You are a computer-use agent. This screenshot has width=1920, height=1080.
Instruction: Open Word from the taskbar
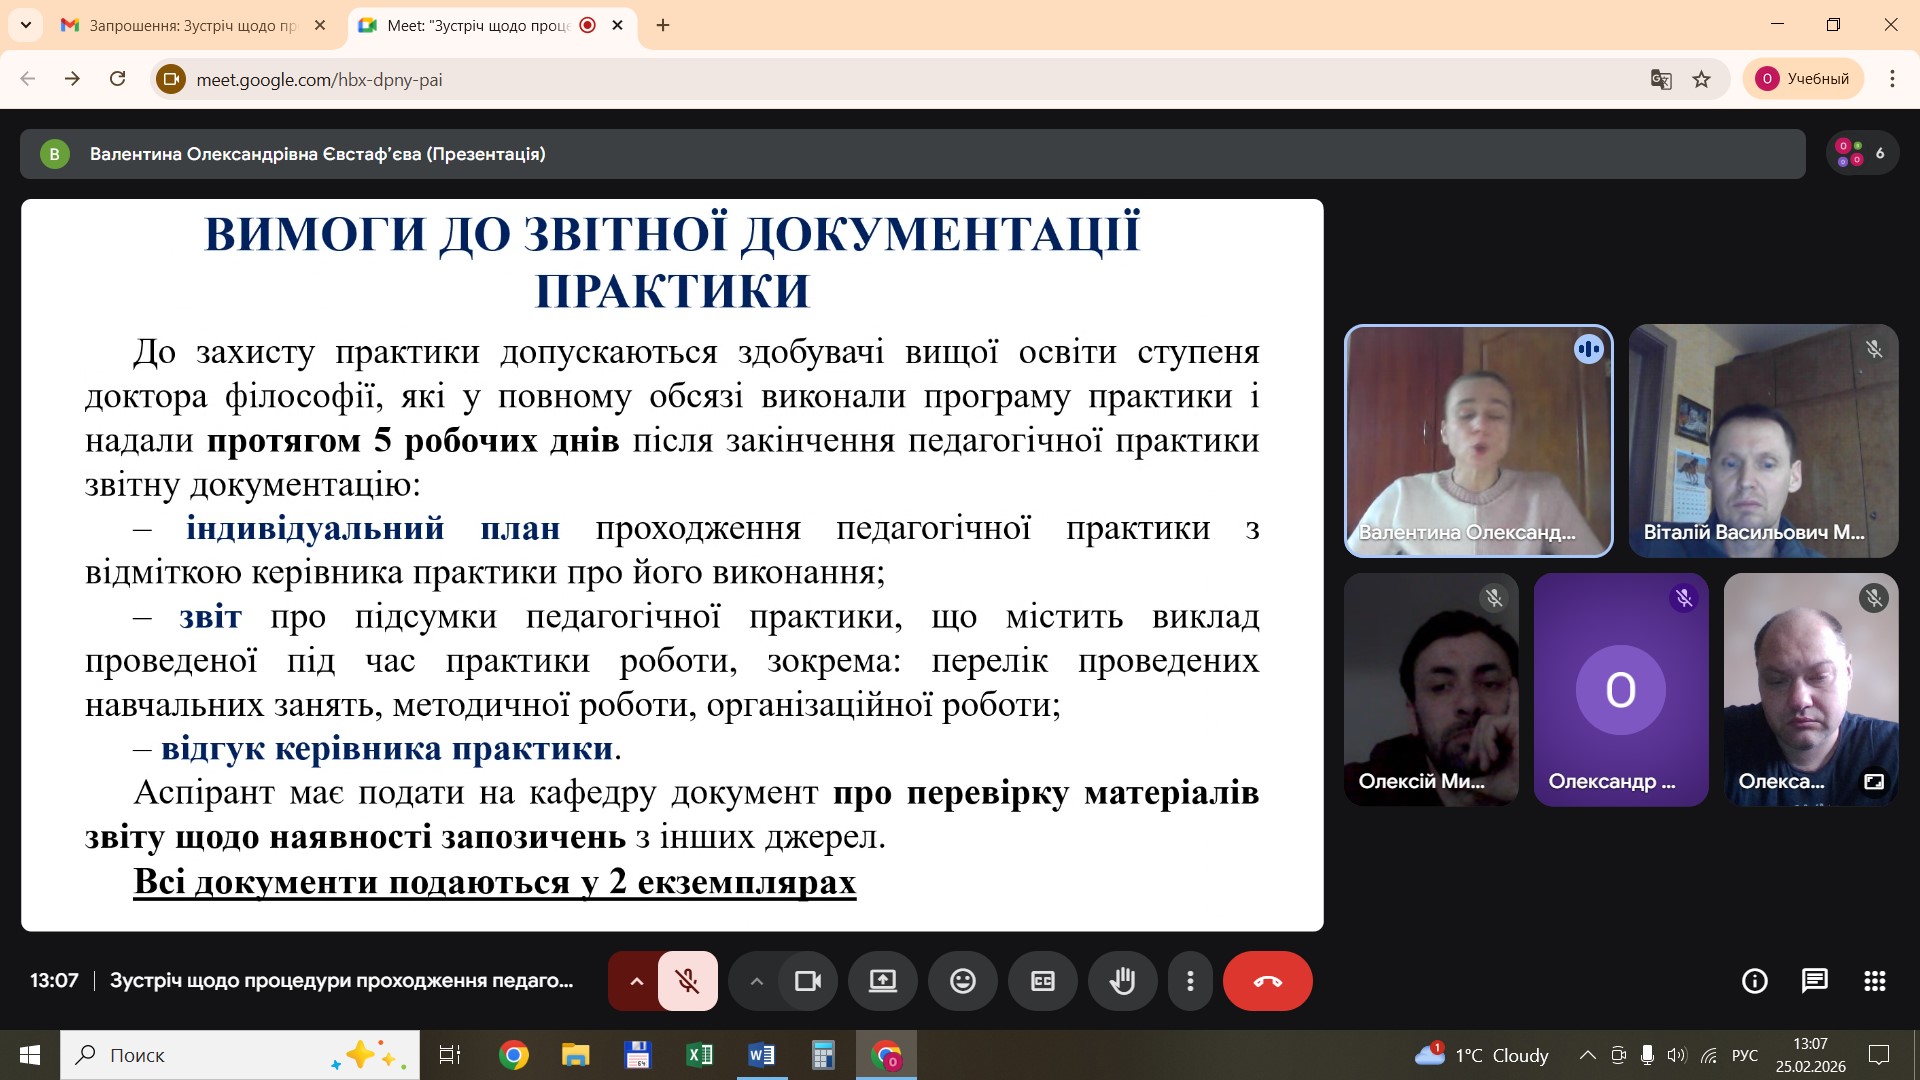point(761,1055)
